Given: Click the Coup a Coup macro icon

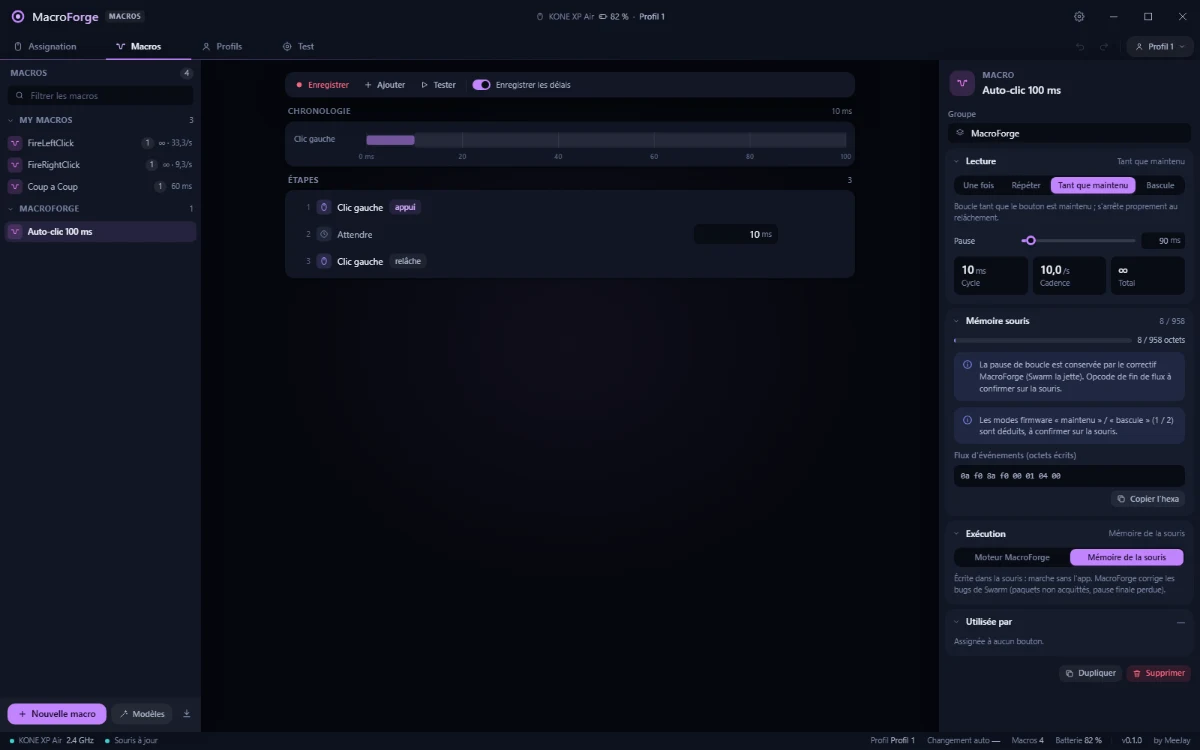Looking at the screenshot, I should pos(15,187).
